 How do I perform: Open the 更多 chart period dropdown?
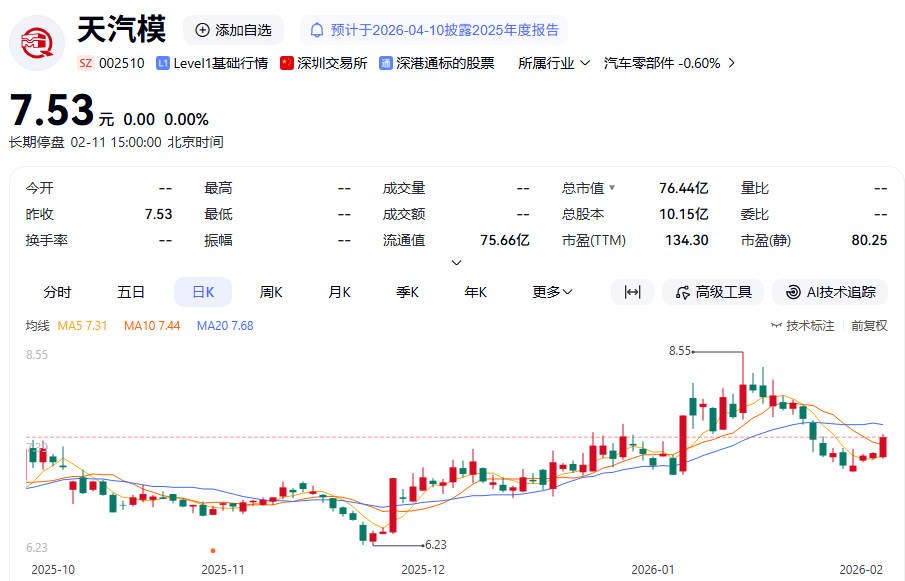click(552, 292)
